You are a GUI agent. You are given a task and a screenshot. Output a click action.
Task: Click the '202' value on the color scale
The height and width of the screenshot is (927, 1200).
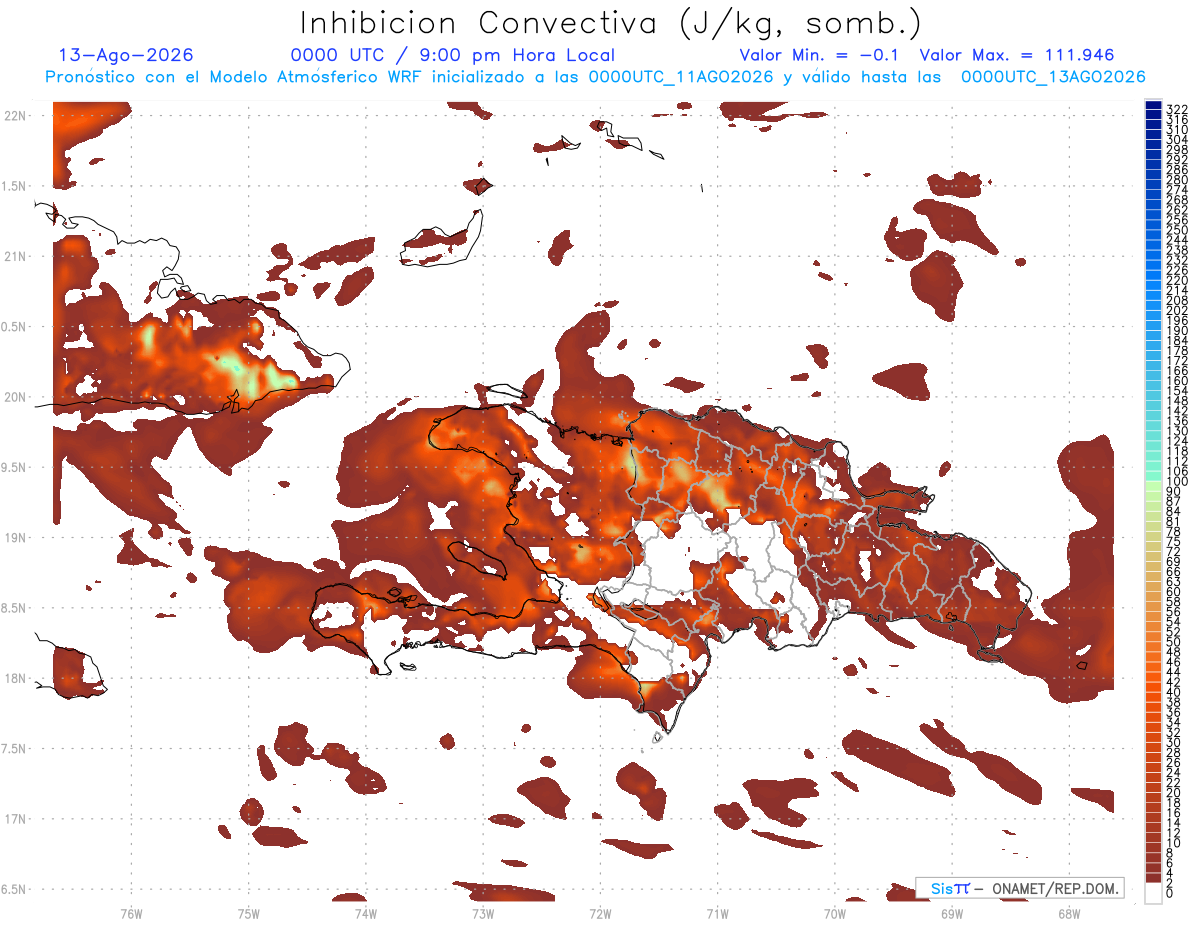click(1176, 310)
